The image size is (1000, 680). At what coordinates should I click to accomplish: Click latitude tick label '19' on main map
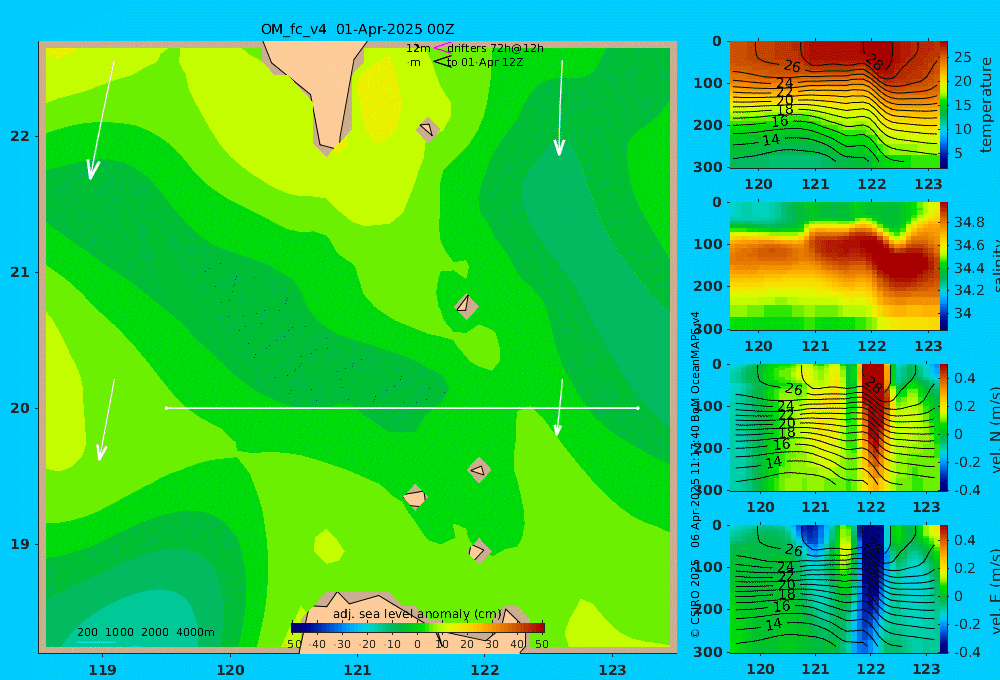tap(20, 544)
